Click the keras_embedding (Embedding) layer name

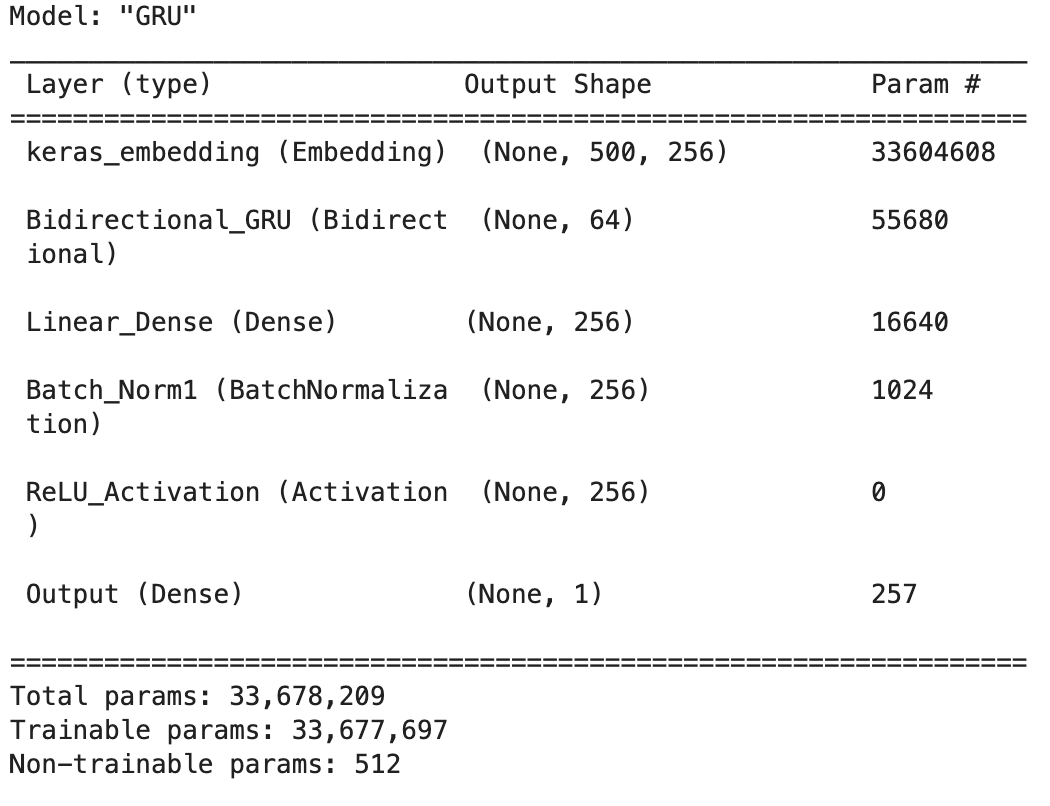pos(236,153)
